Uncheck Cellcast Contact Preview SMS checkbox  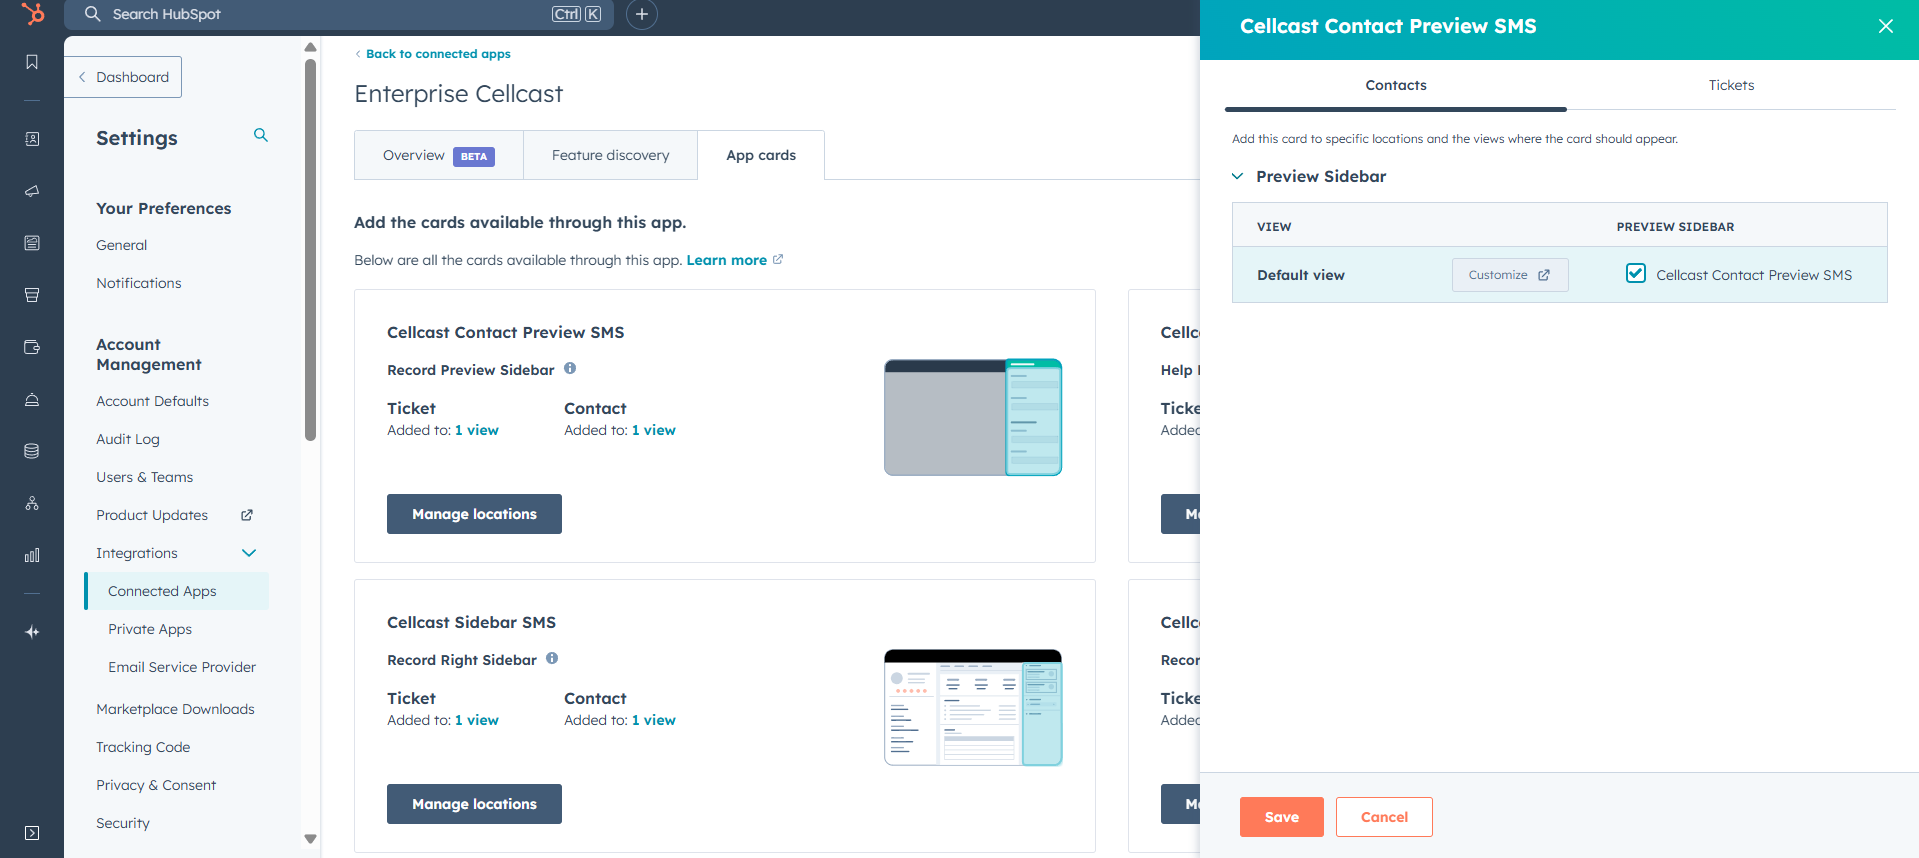(1636, 273)
